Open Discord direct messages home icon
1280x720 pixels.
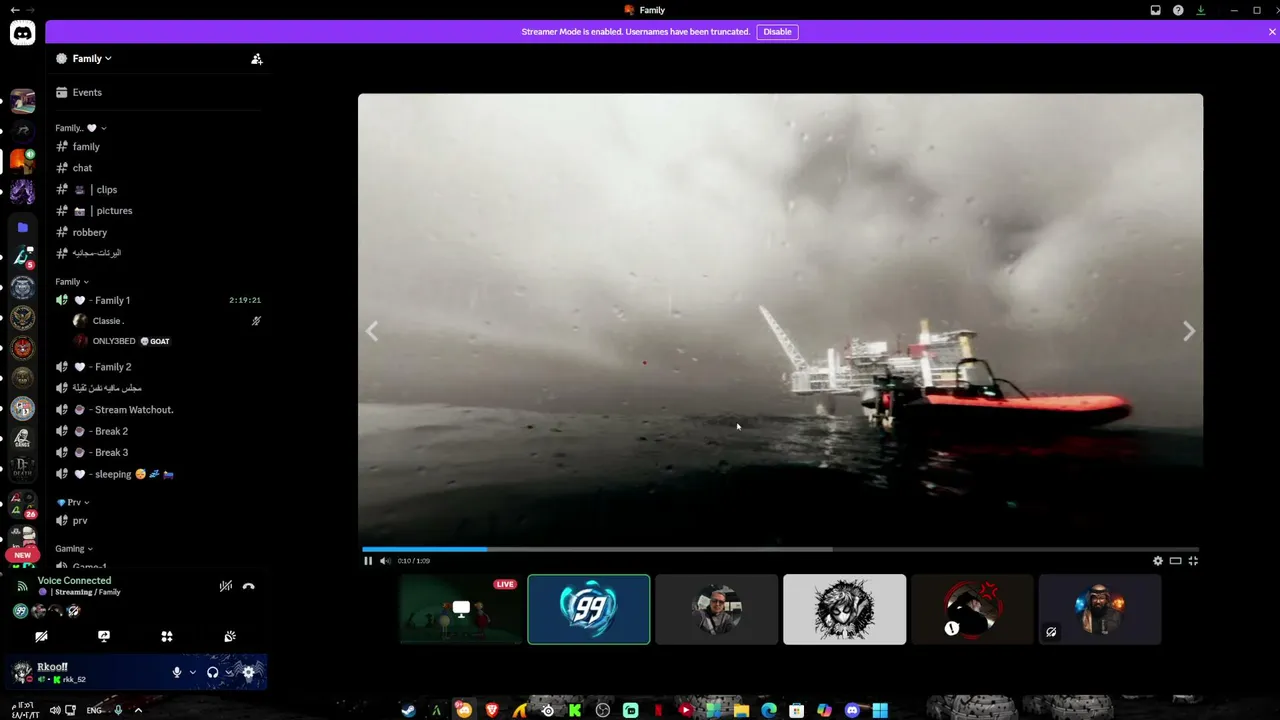click(x=22, y=33)
